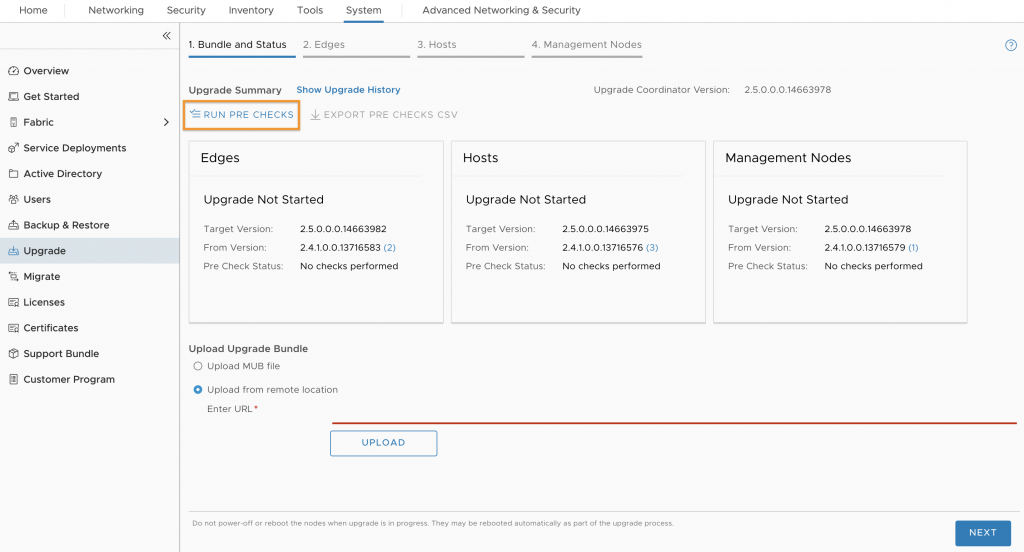Open Advanced Networking & Security menu
This screenshot has width=1024, height=552.
tap(501, 10)
